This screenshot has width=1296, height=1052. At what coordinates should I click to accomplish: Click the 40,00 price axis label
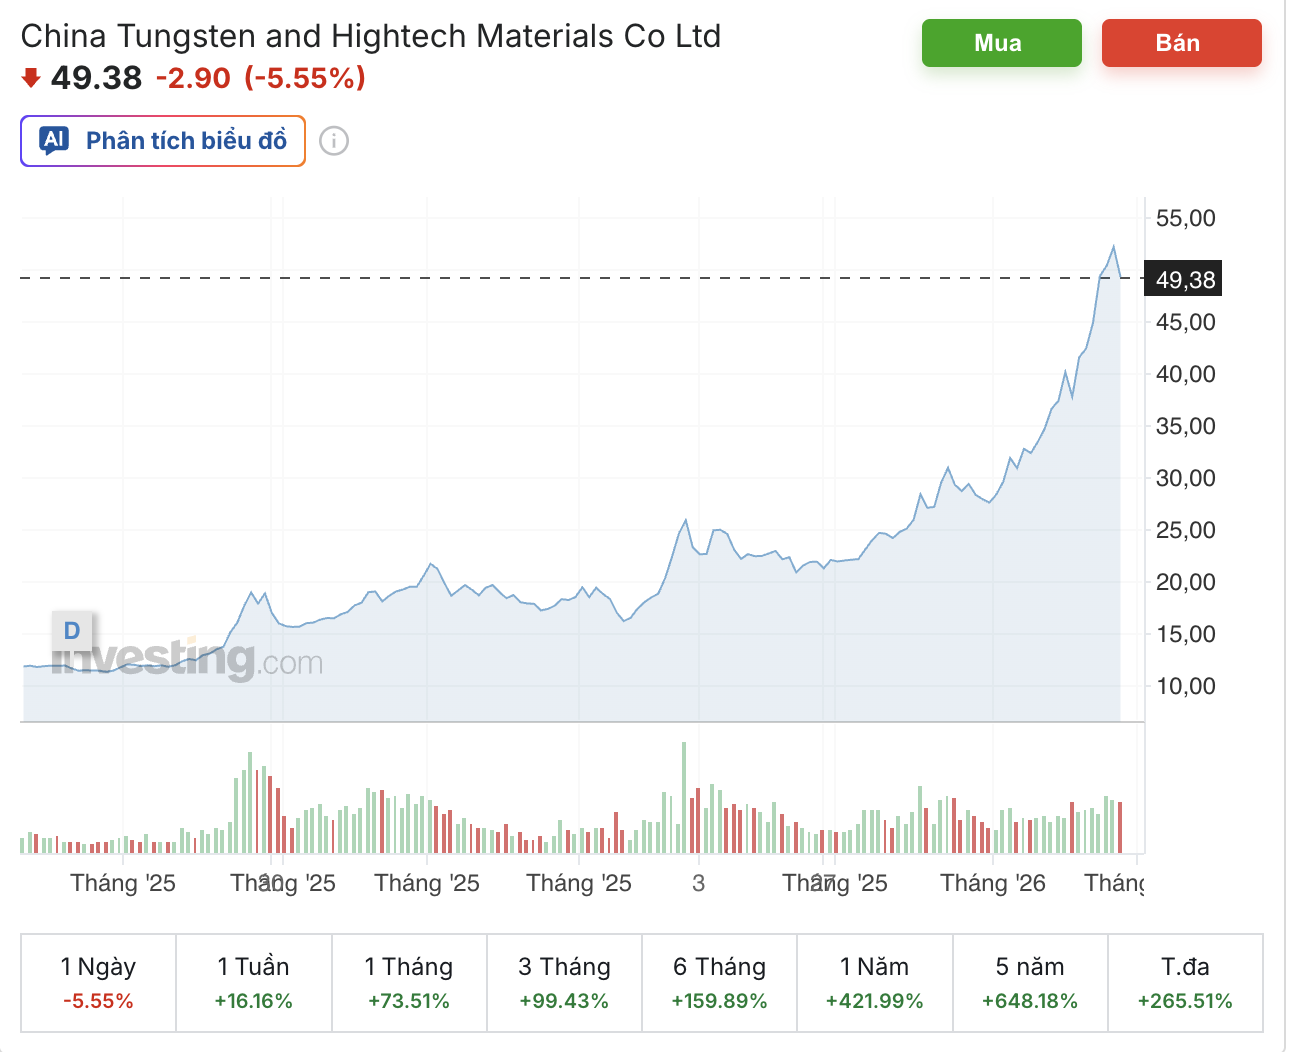[x=1185, y=374]
